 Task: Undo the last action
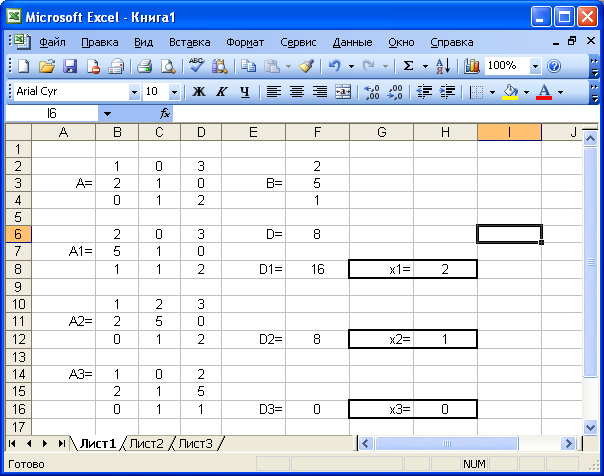(335, 66)
